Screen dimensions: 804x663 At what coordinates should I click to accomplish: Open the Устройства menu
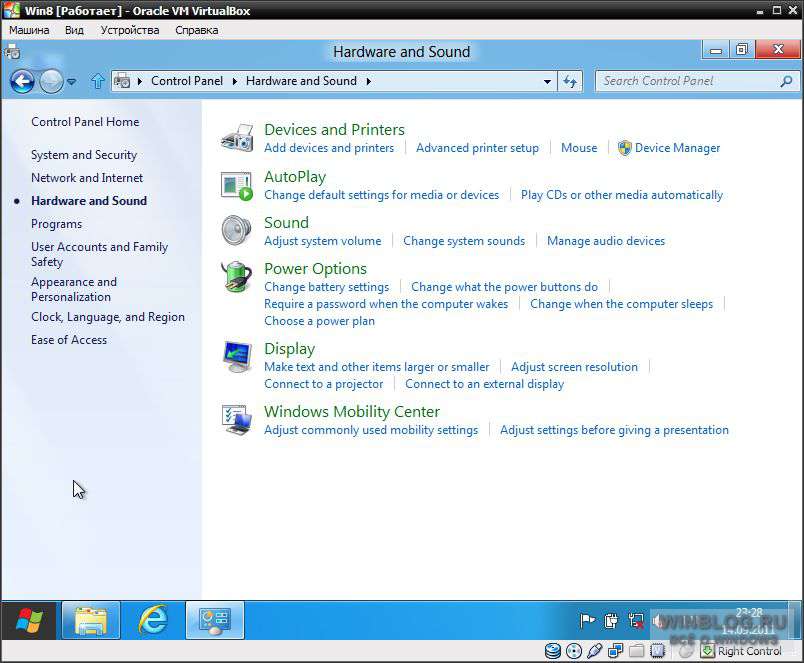click(x=130, y=30)
